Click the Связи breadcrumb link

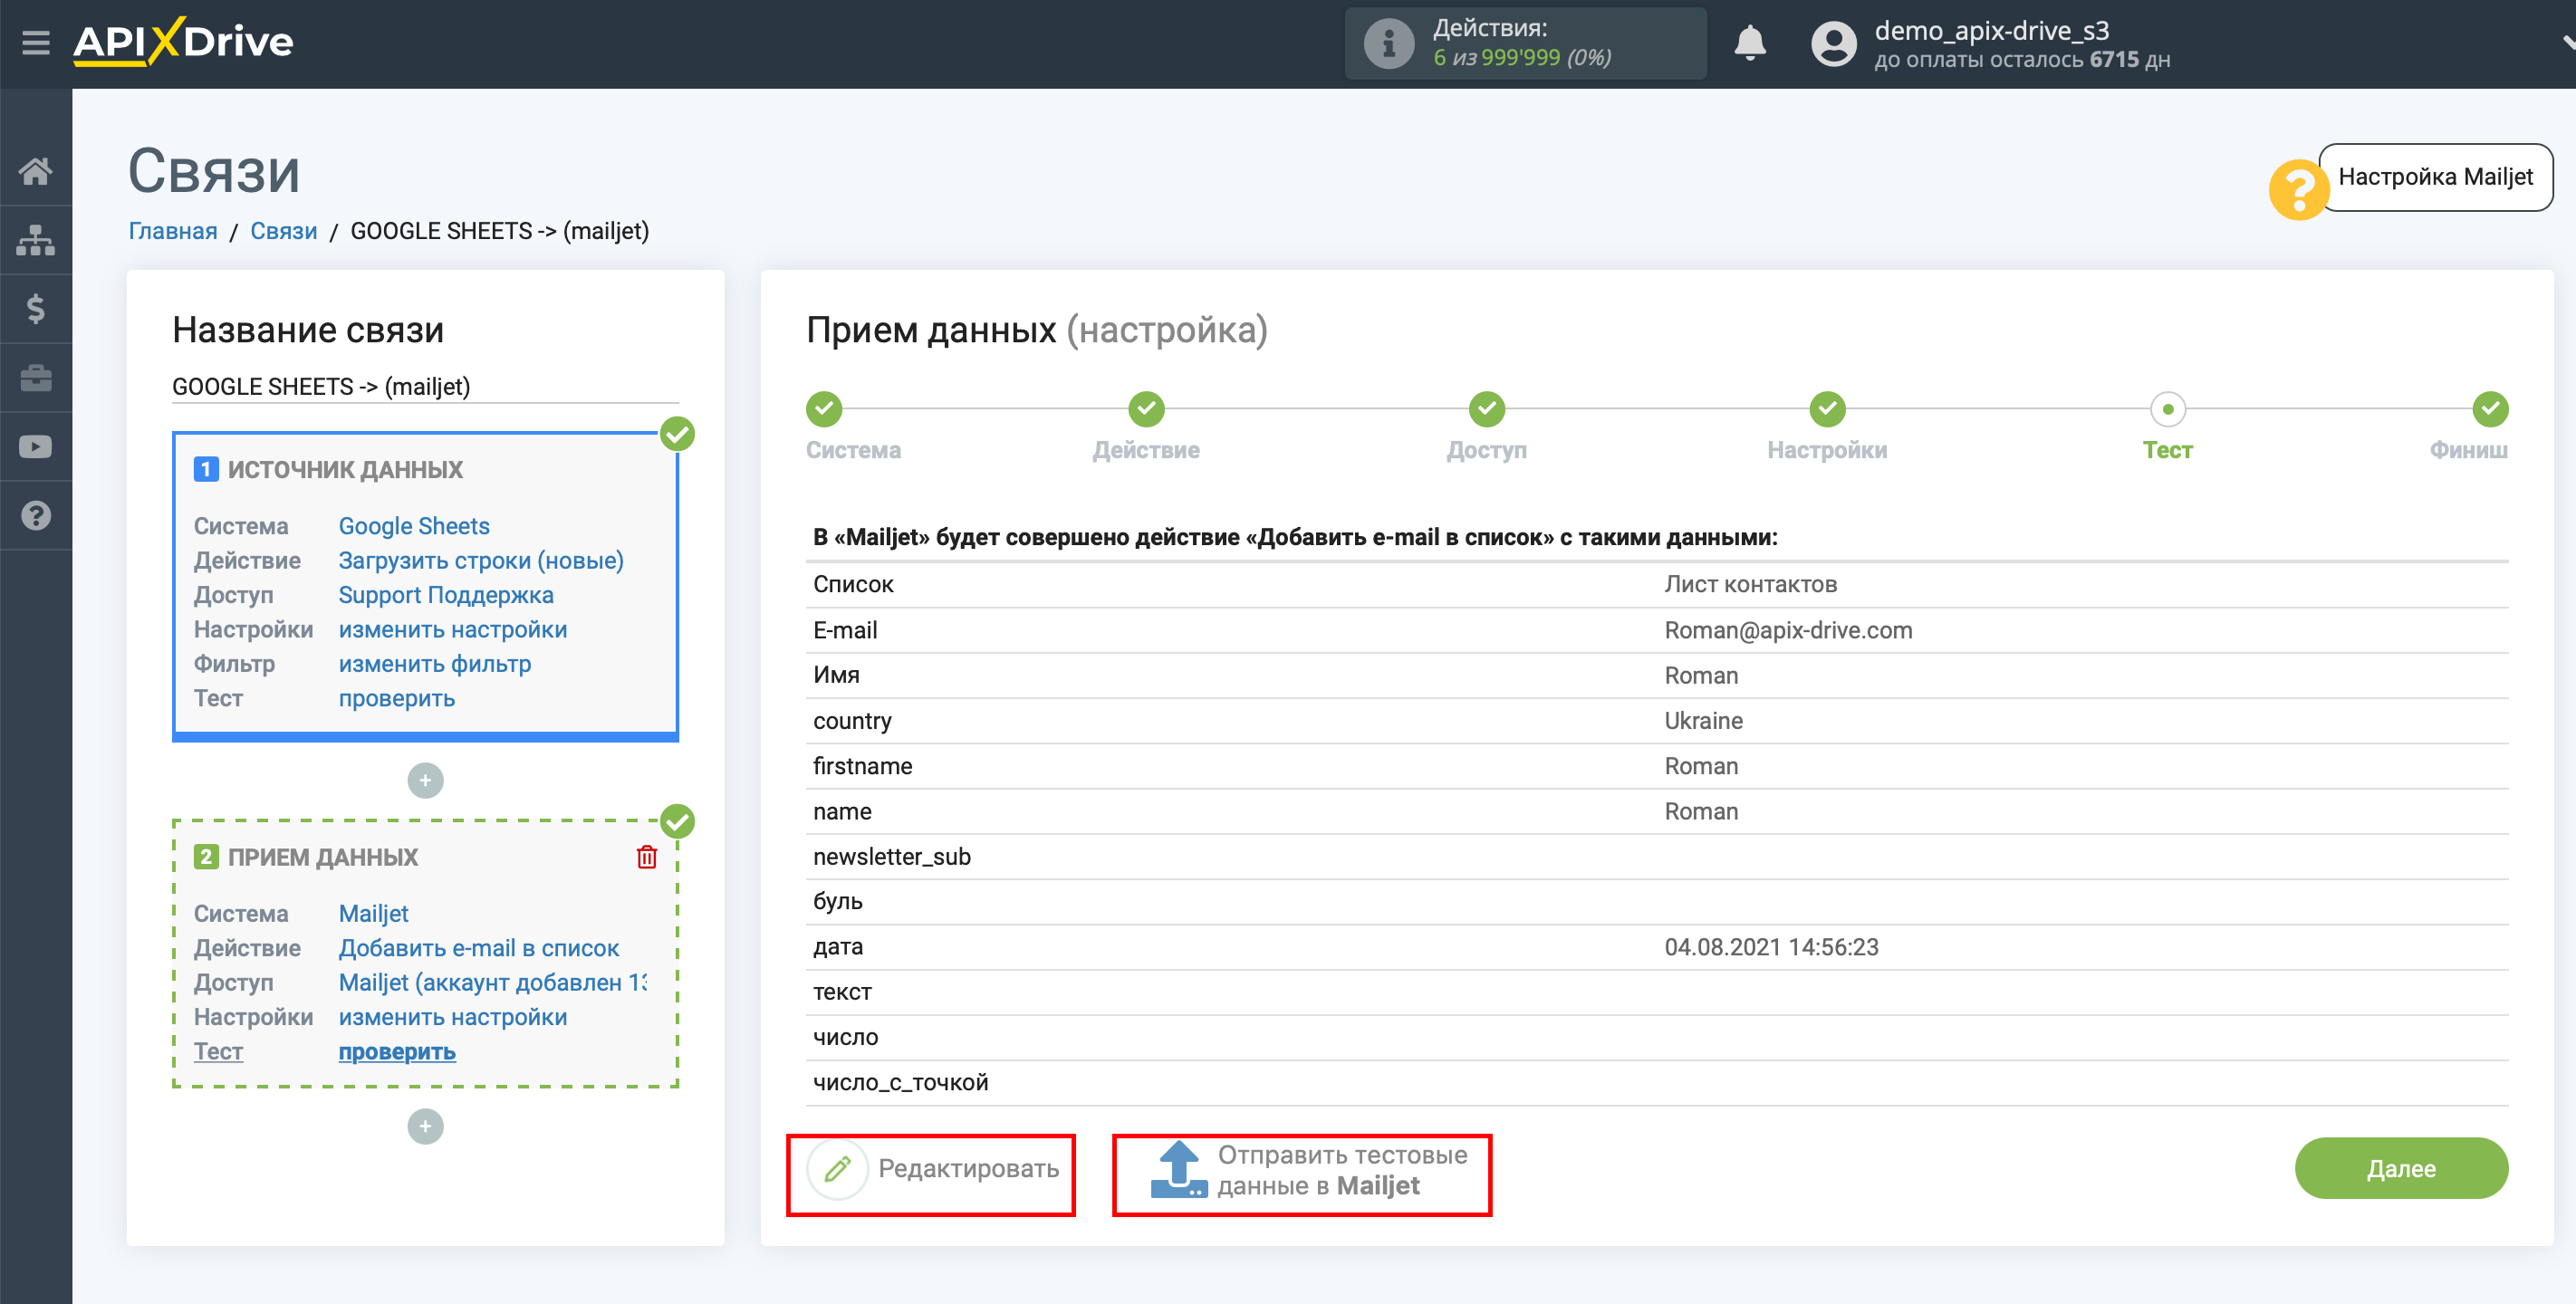(283, 231)
